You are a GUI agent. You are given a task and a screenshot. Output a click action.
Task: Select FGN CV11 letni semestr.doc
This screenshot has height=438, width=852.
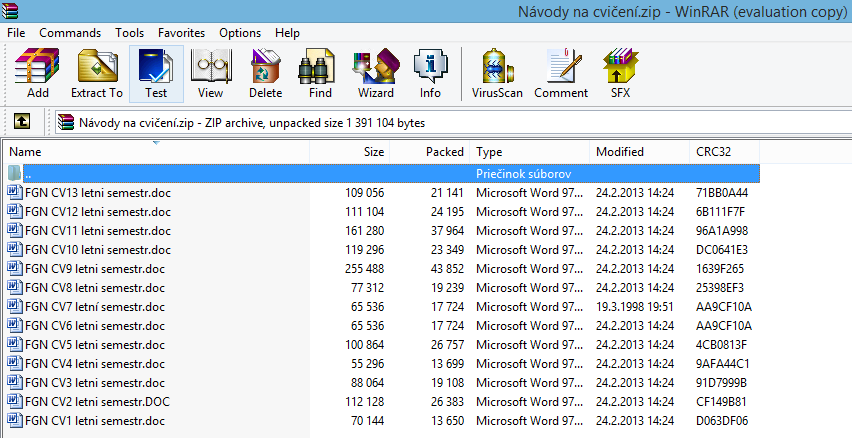pos(98,230)
